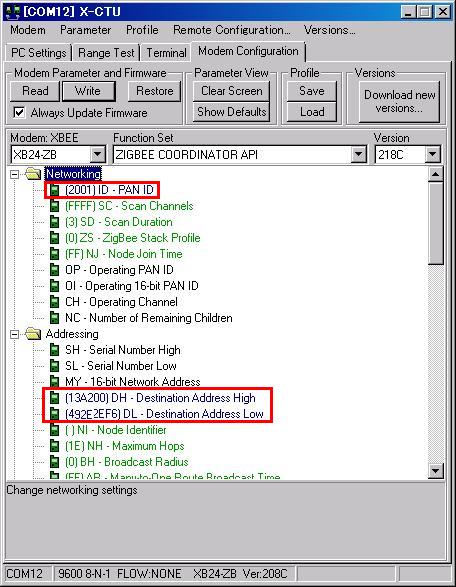This screenshot has height=587, width=456.
Task: Click the Addressing folder icon
Action: 33,334
